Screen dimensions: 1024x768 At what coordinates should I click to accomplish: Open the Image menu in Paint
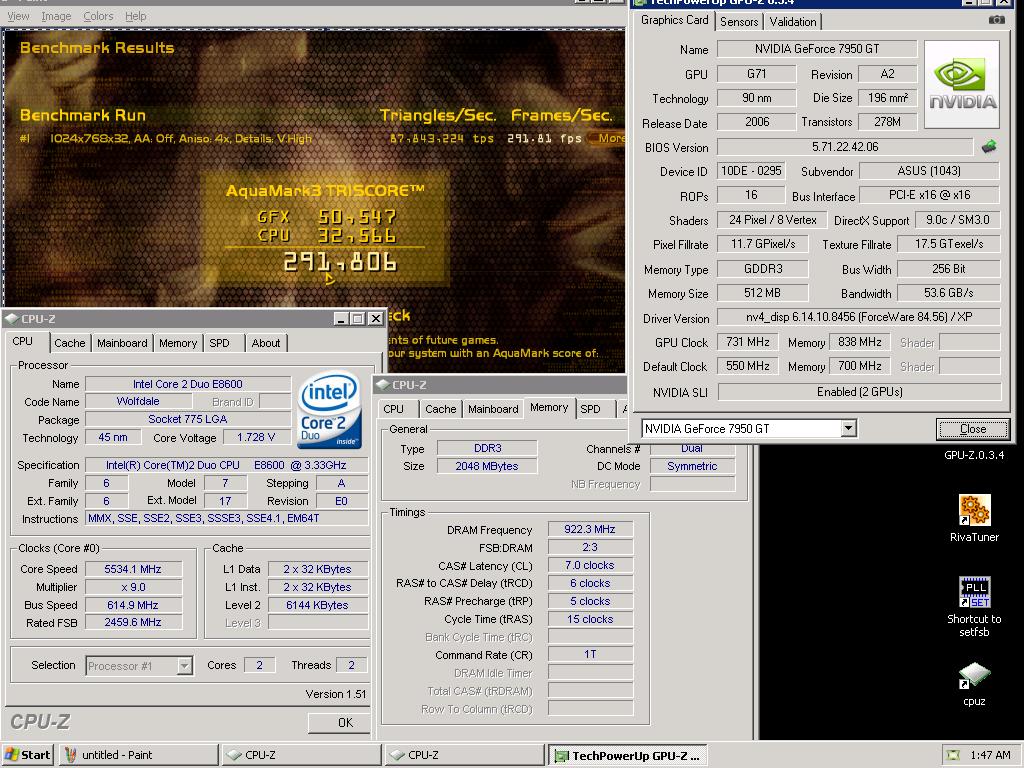[x=56, y=16]
